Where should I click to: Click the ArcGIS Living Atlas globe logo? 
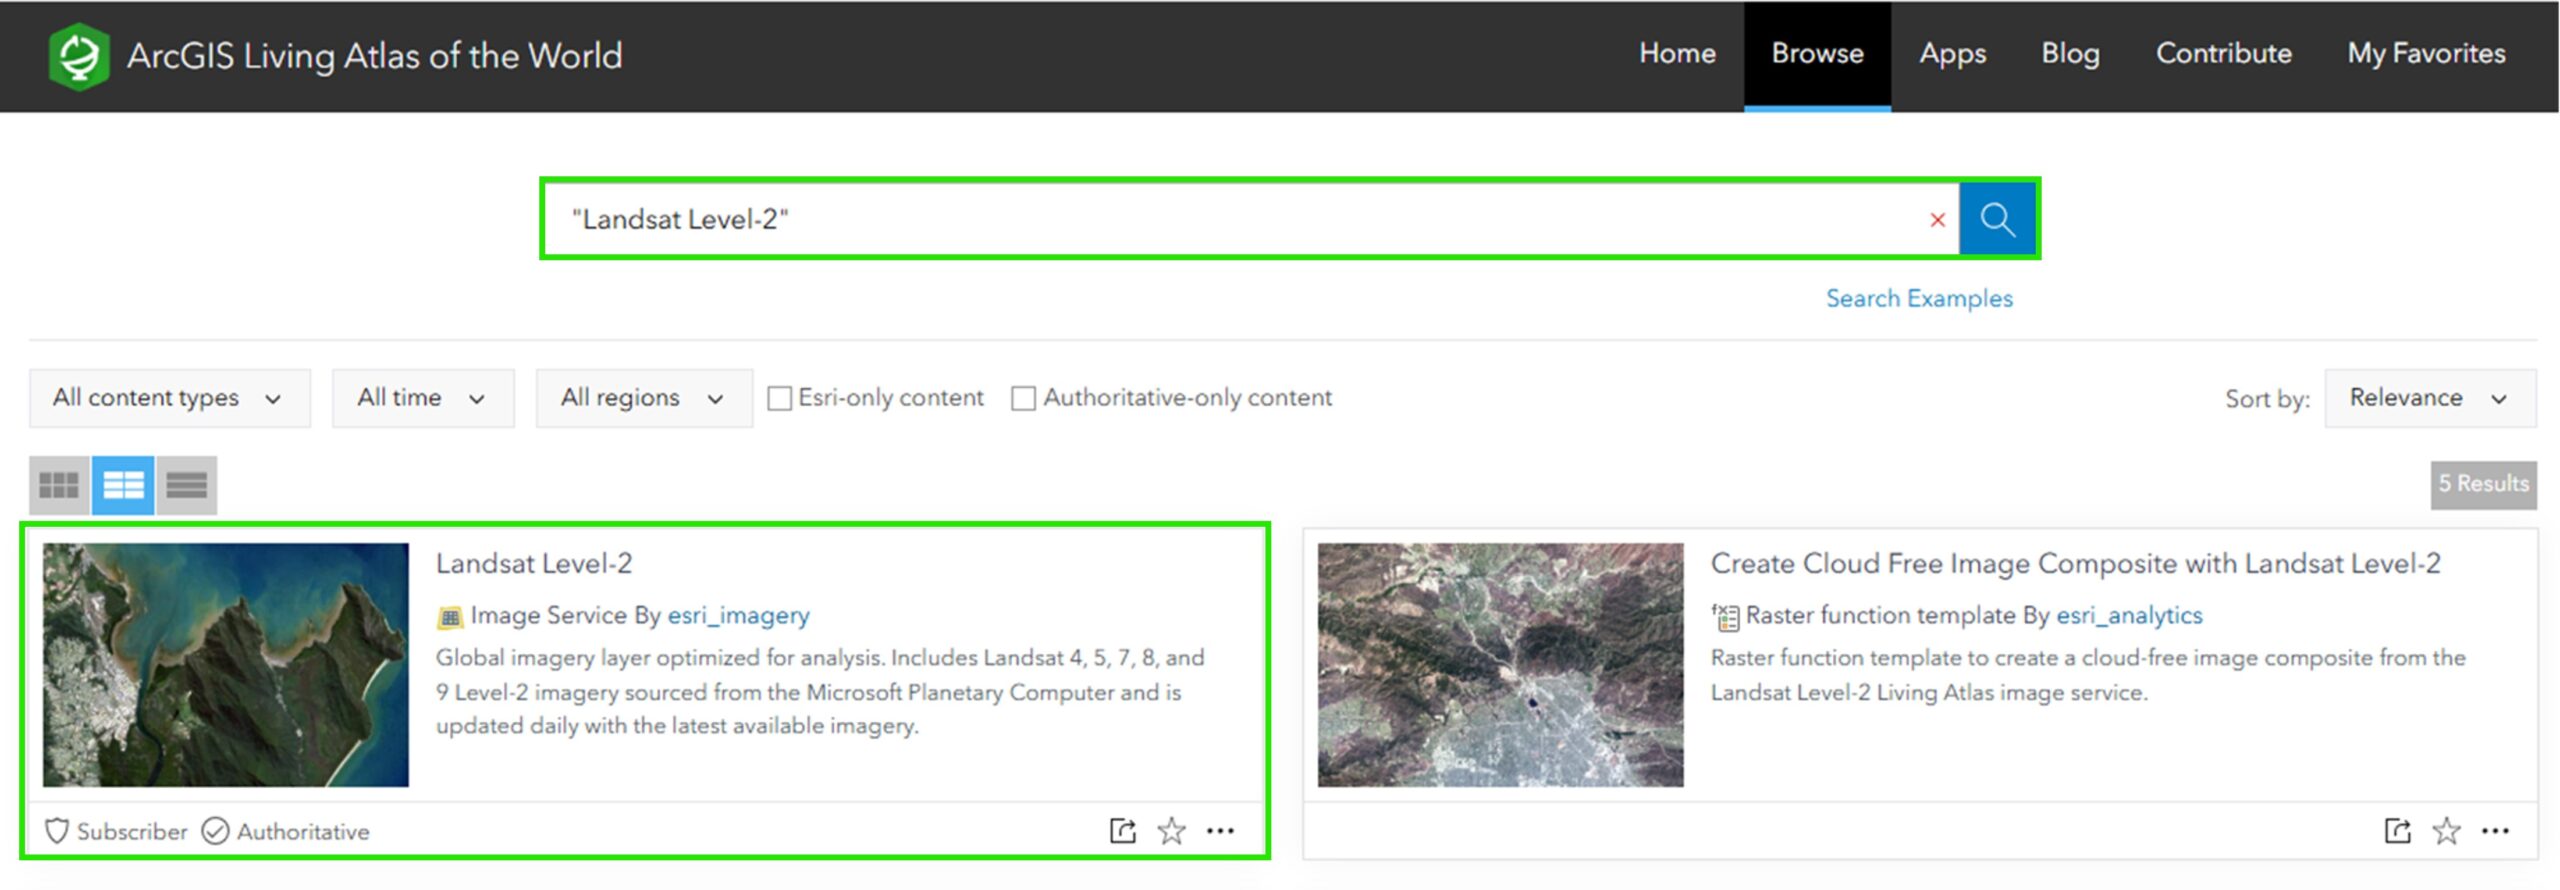tap(79, 56)
